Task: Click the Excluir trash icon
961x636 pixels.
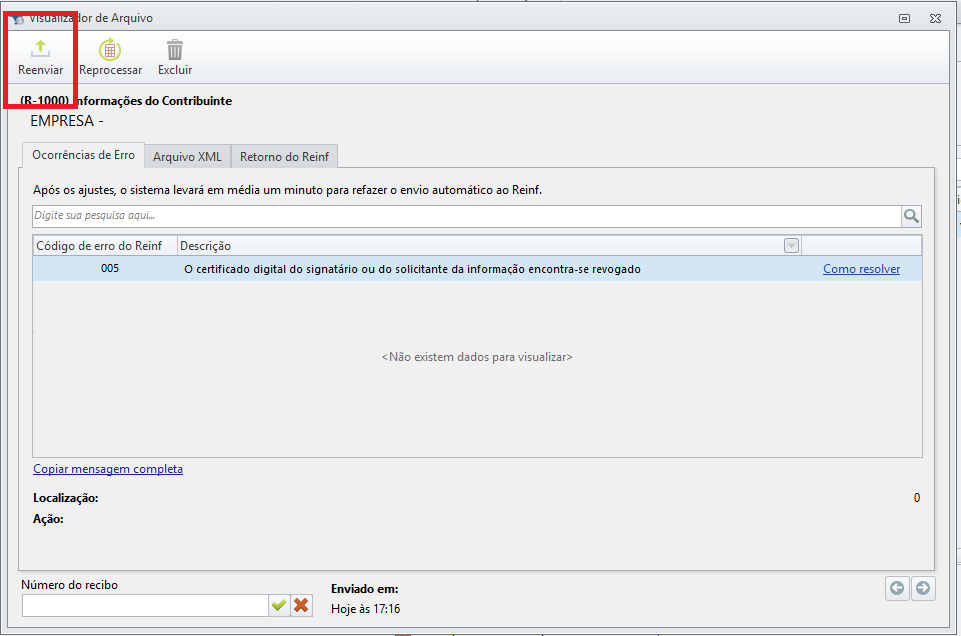Action: click(x=175, y=50)
